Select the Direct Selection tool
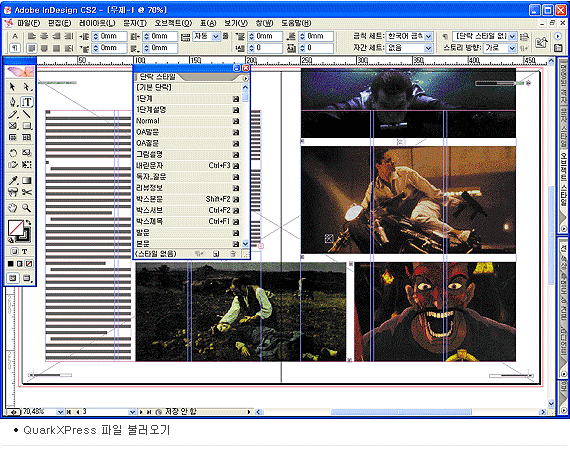Viewport: 570px width, 451px height. pos(26,87)
